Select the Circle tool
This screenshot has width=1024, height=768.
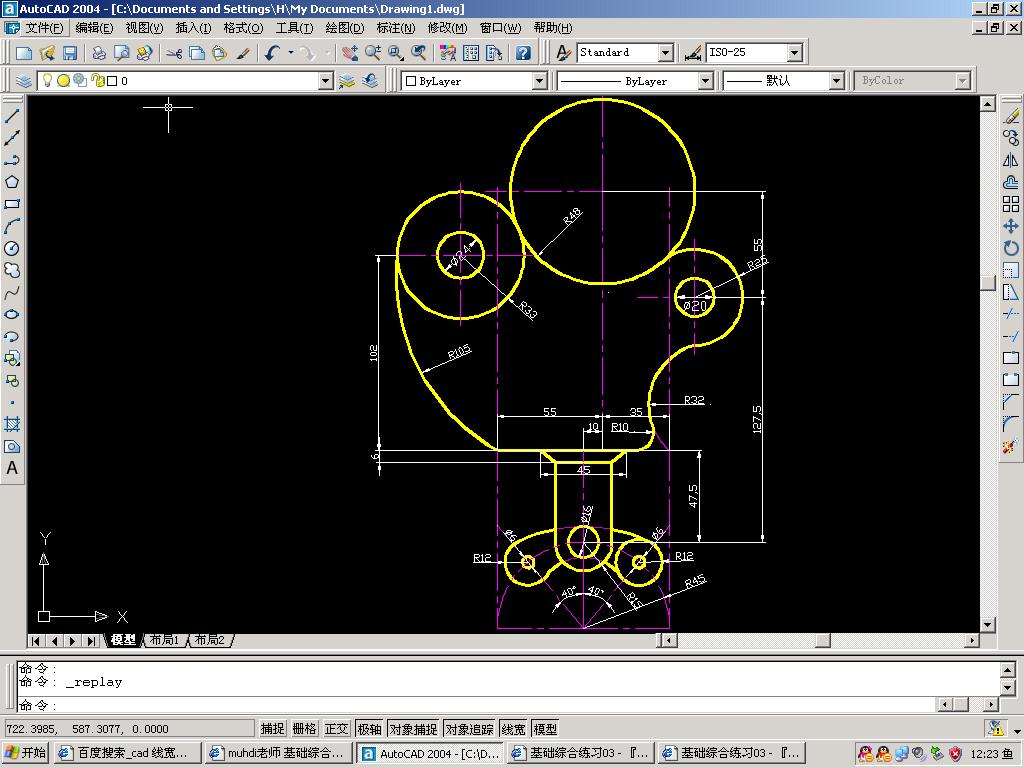coord(12,248)
